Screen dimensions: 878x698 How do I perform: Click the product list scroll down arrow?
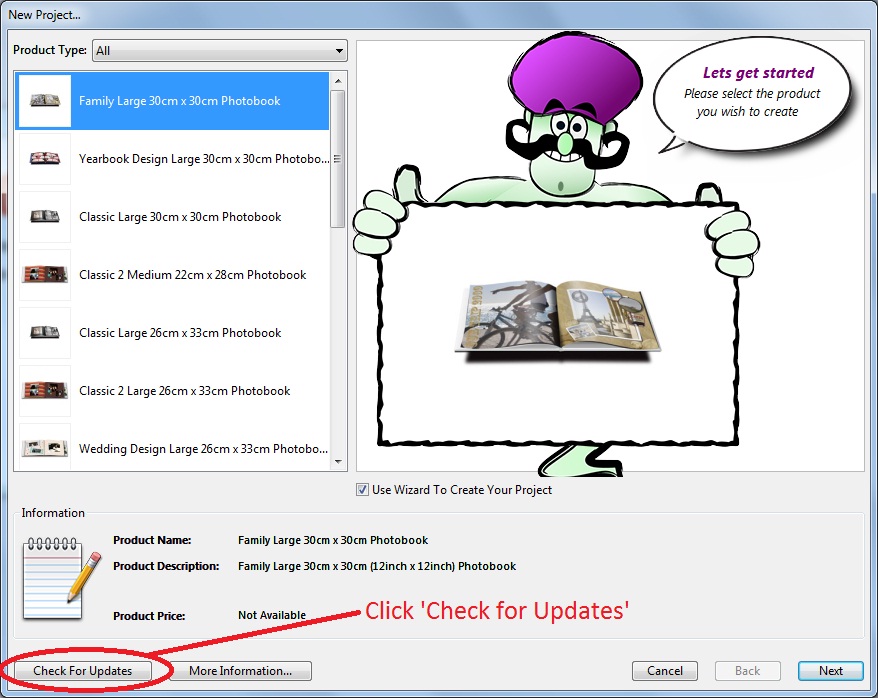[x=338, y=462]
